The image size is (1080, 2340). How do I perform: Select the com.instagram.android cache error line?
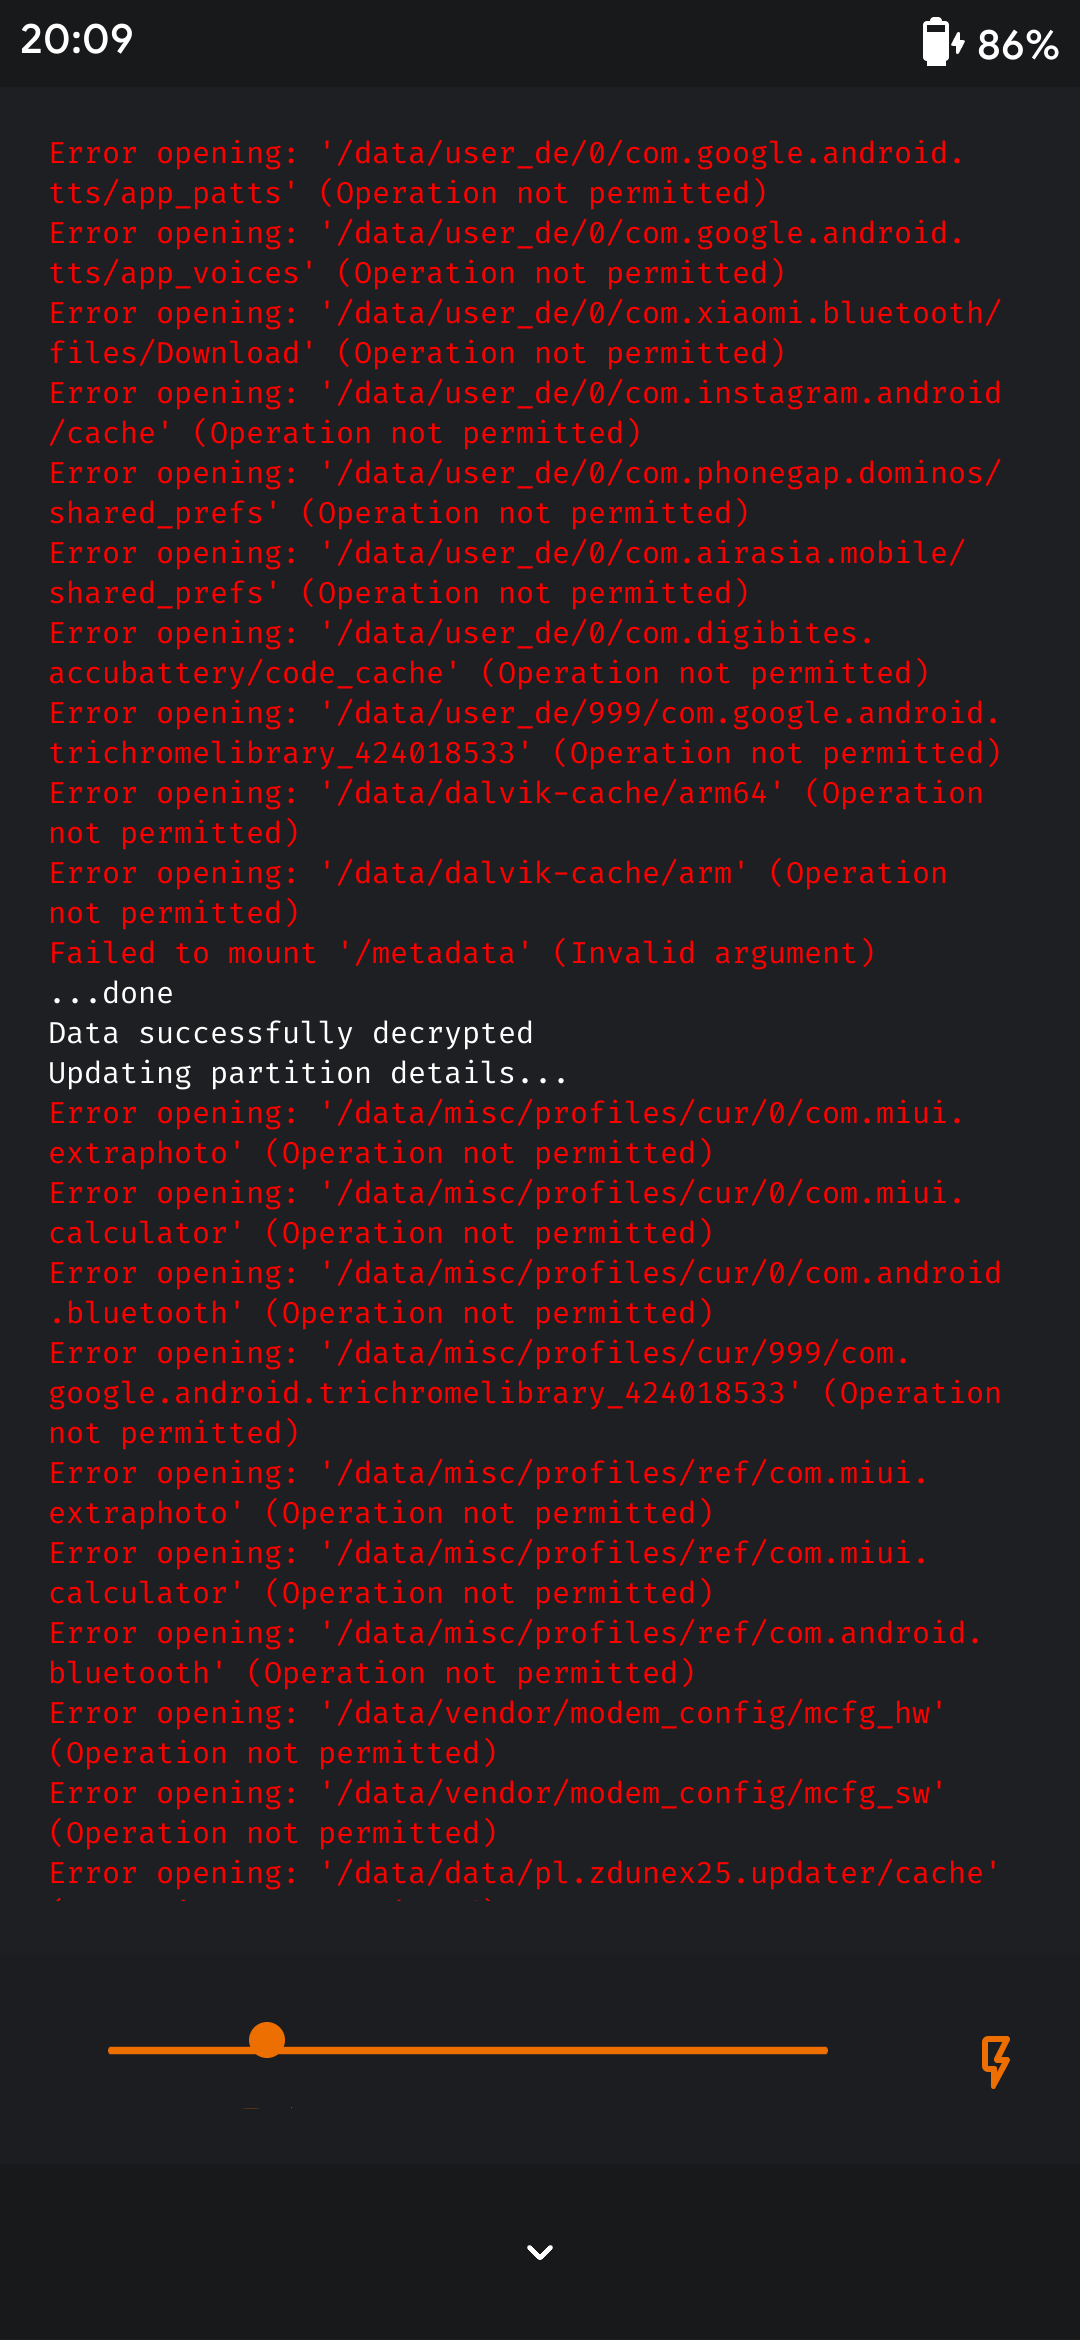tap(525, 413)
